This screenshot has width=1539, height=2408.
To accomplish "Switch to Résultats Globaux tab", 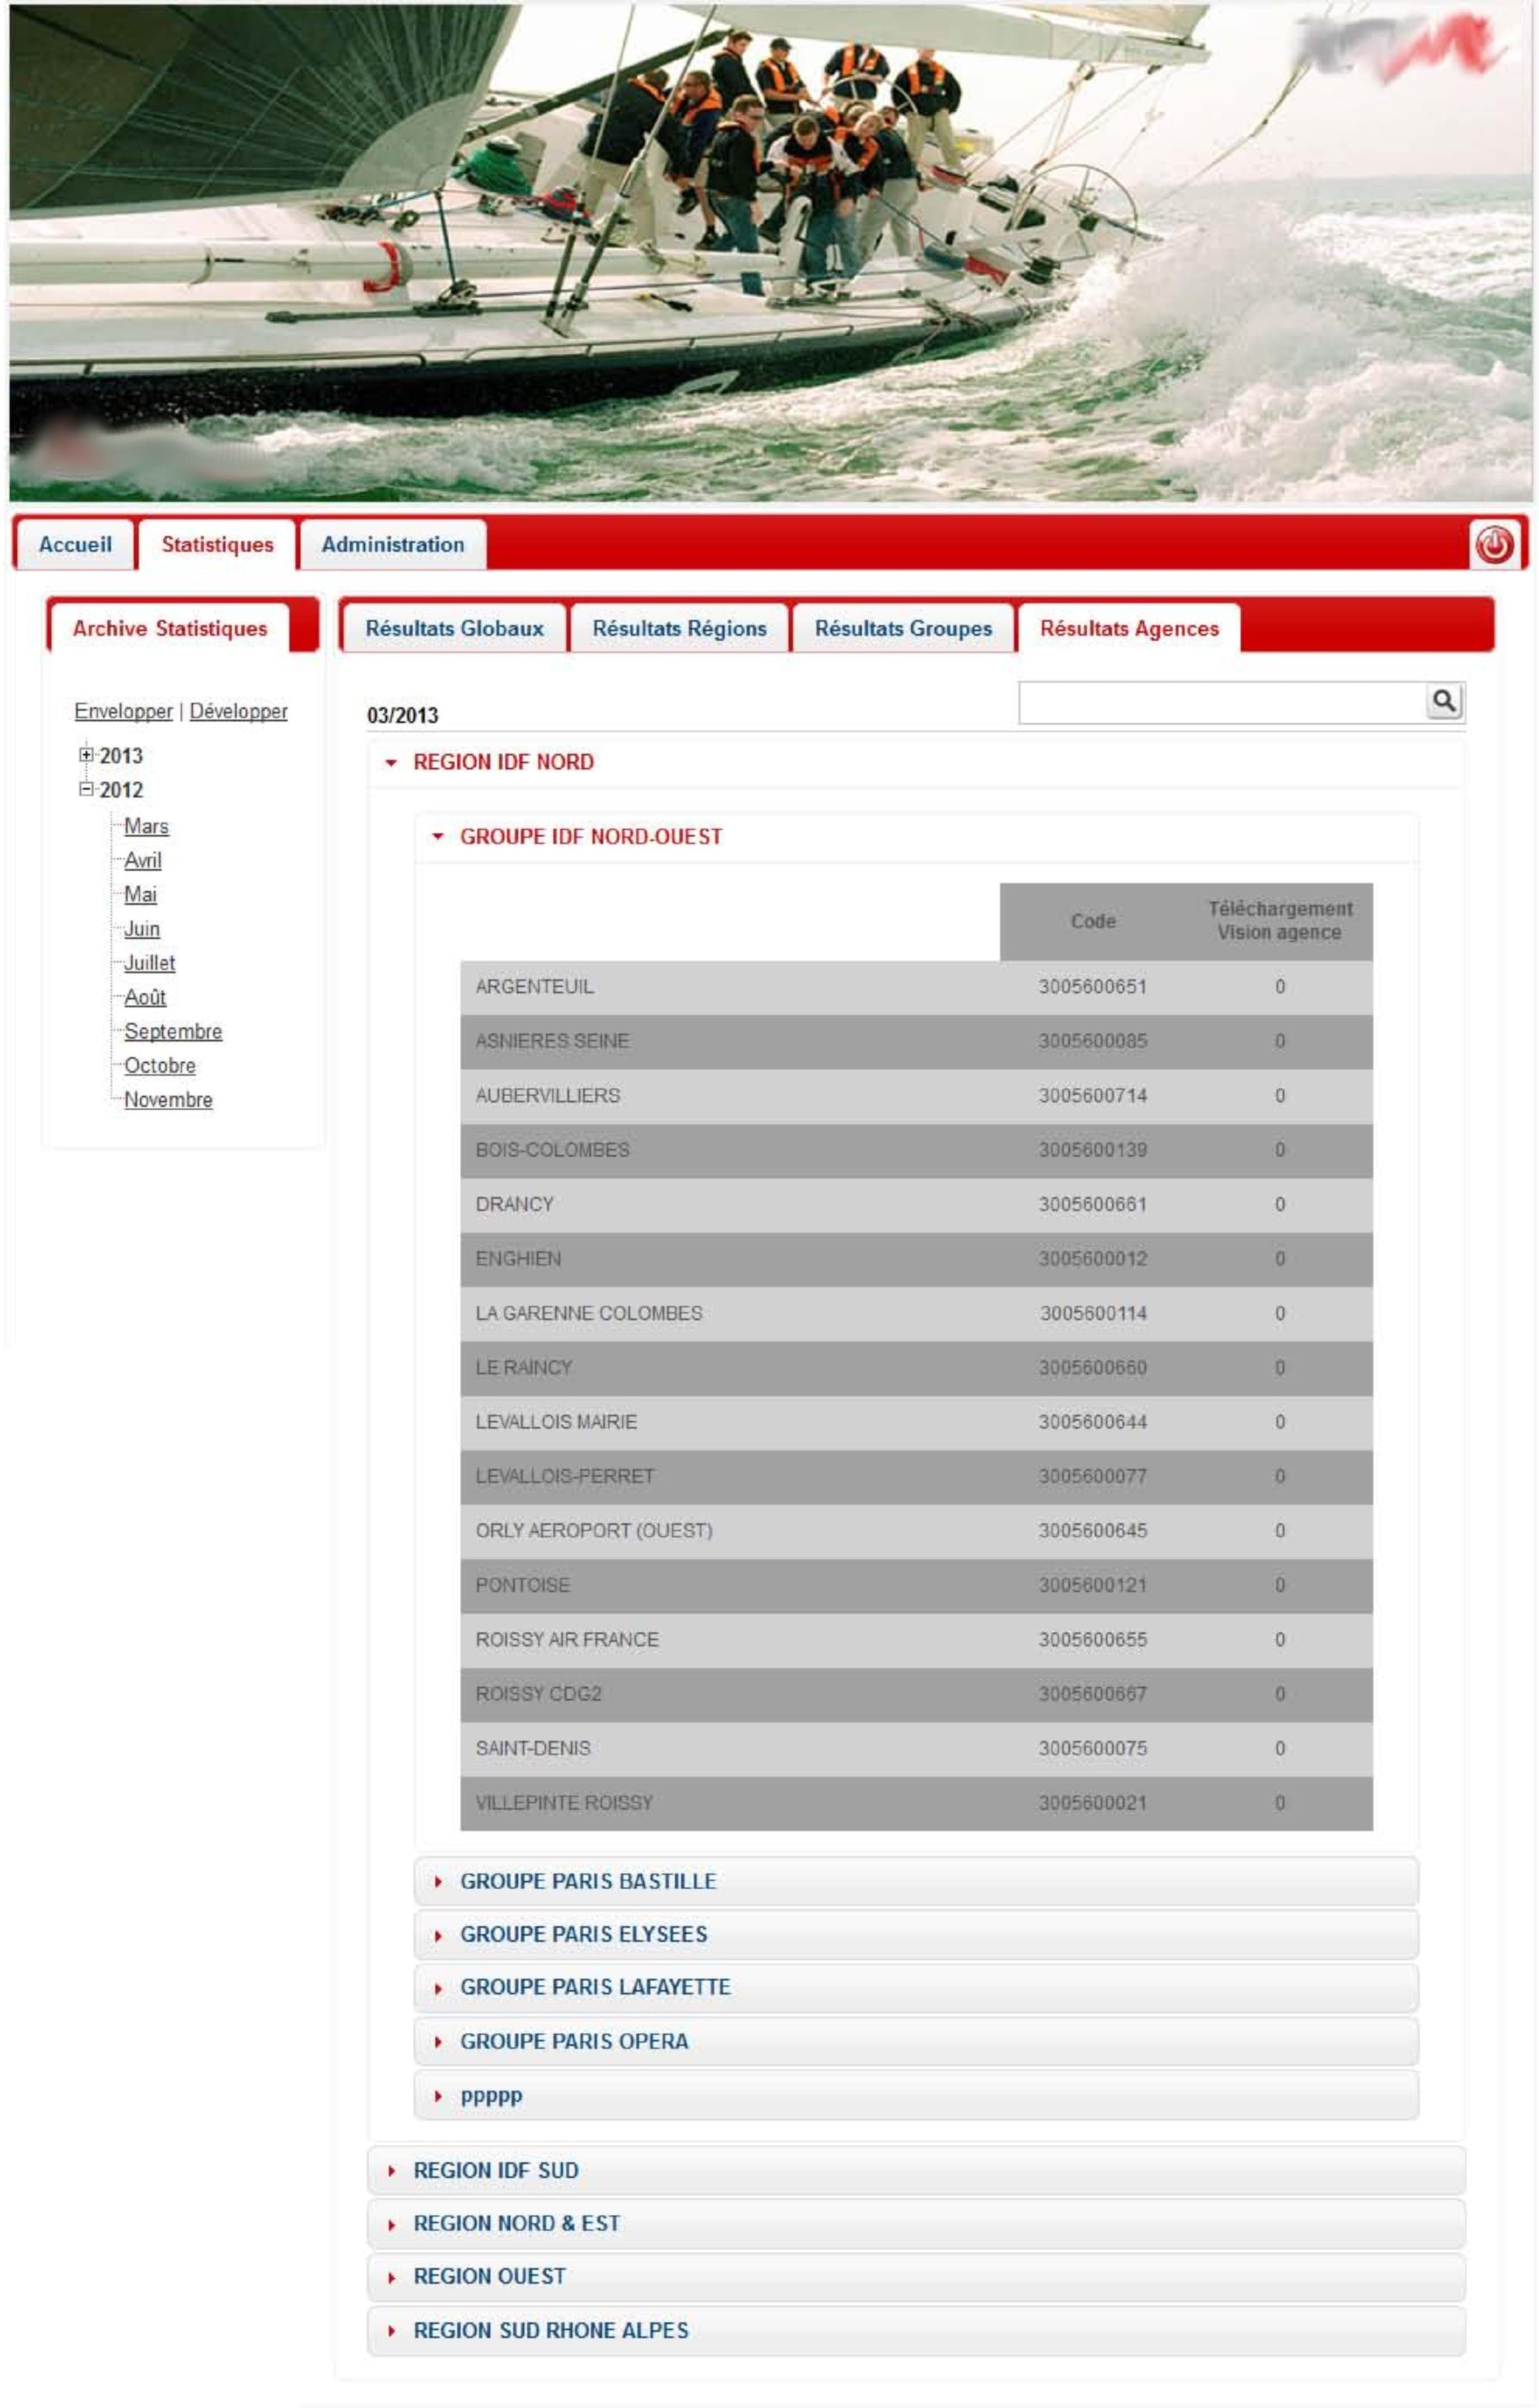I will [x=454, y=629].
